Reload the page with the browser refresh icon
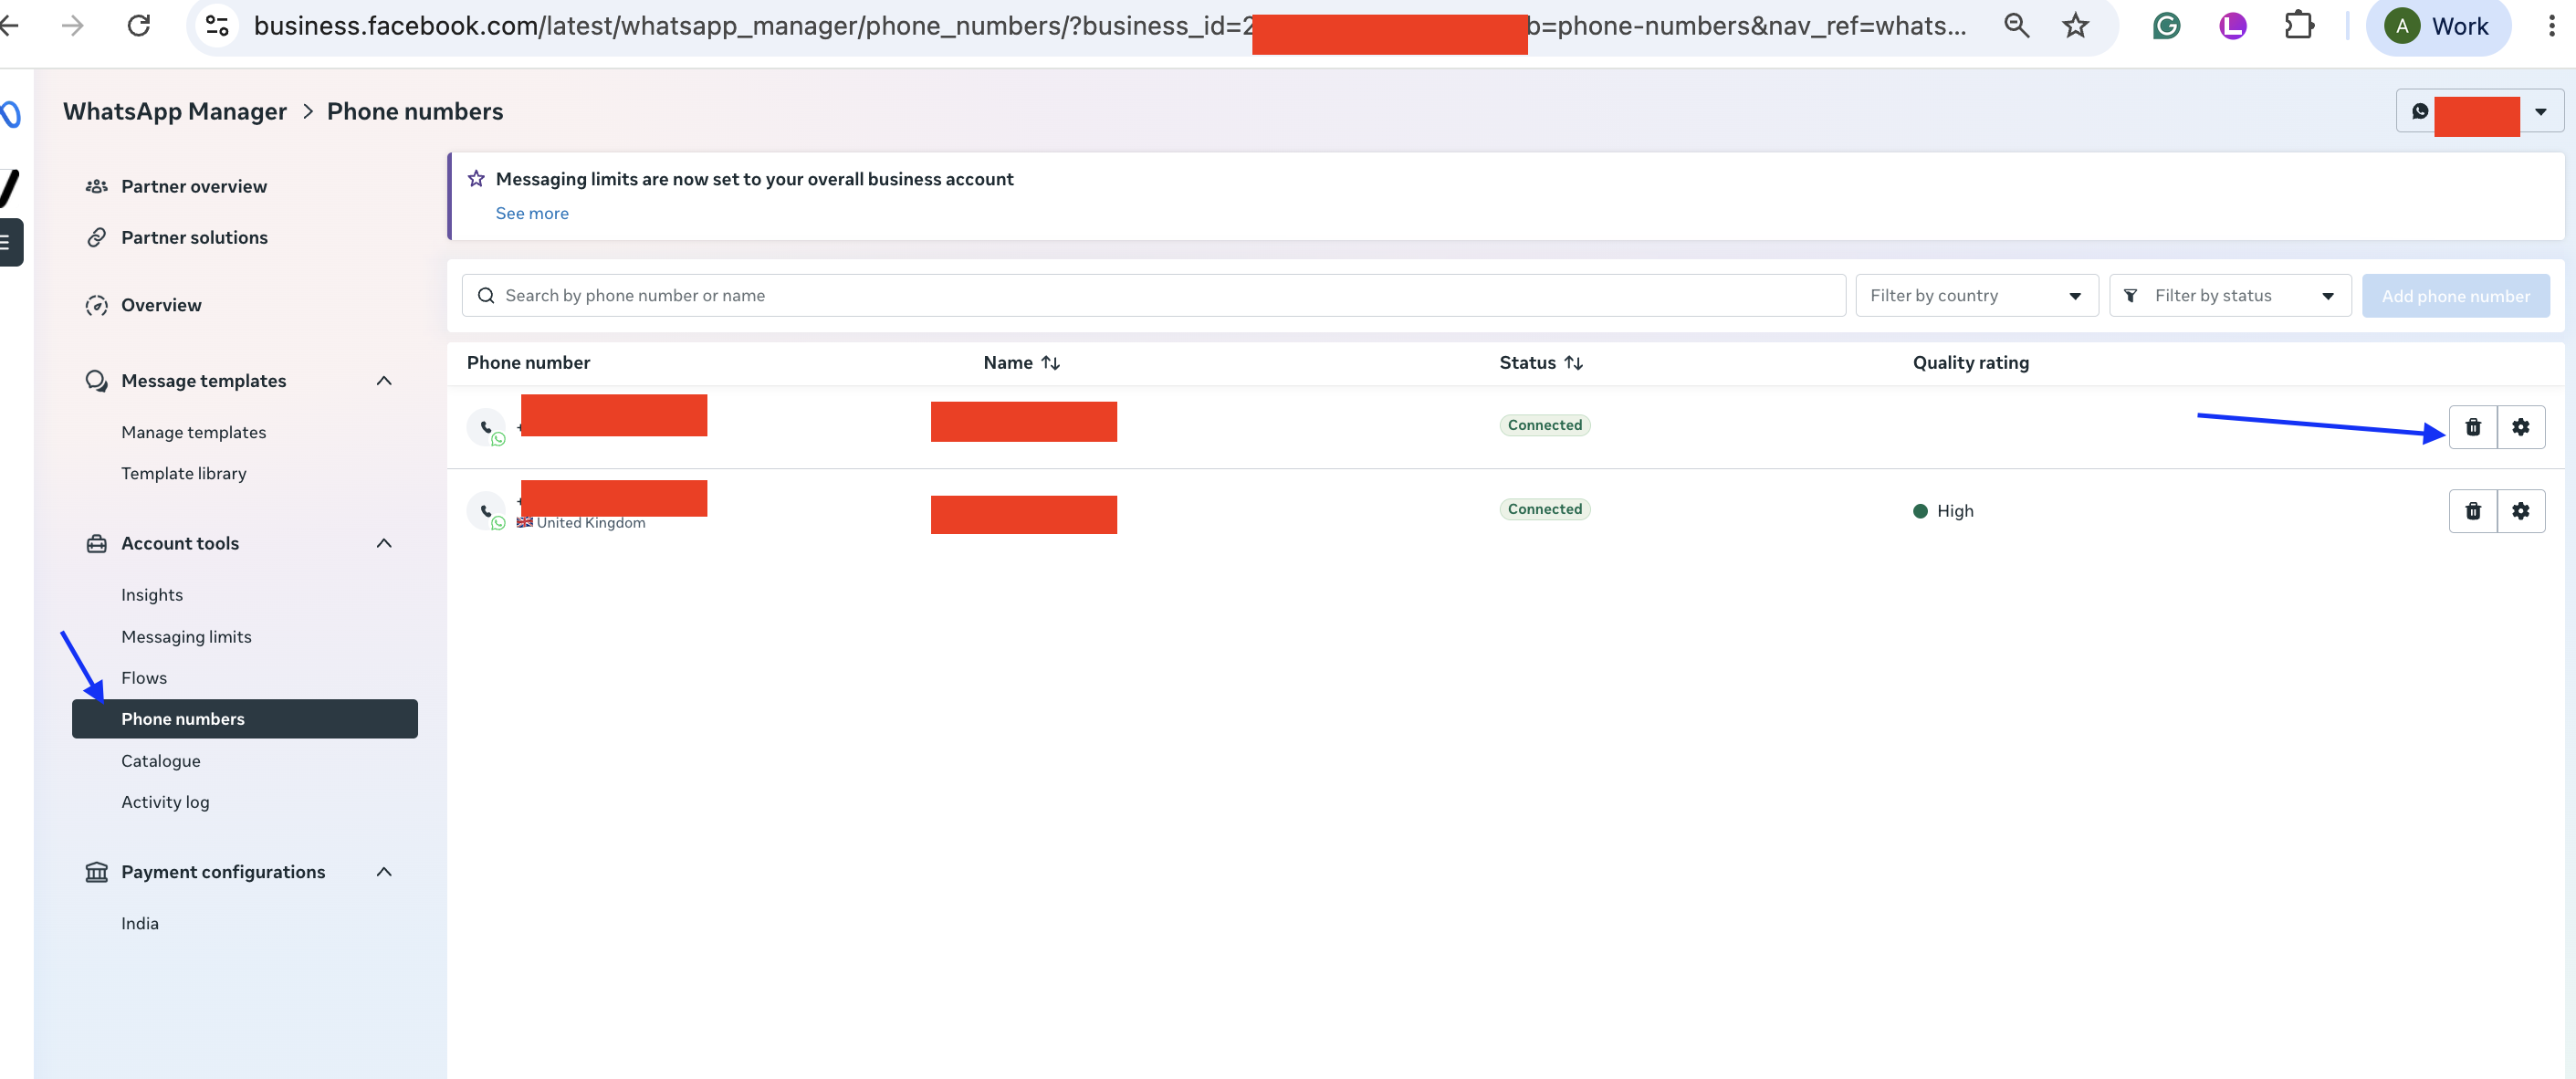Image resolution: width=2576 pixels, height=1079 pixels. [139, 25]
